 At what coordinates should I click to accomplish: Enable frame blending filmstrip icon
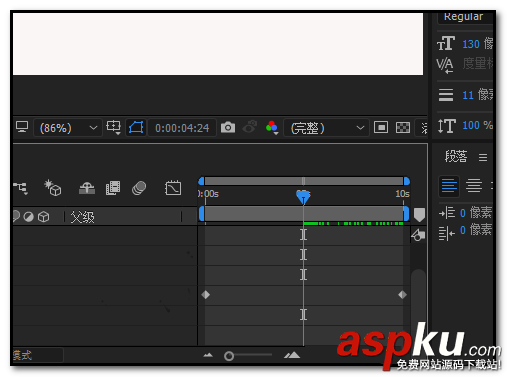(113, 188)
